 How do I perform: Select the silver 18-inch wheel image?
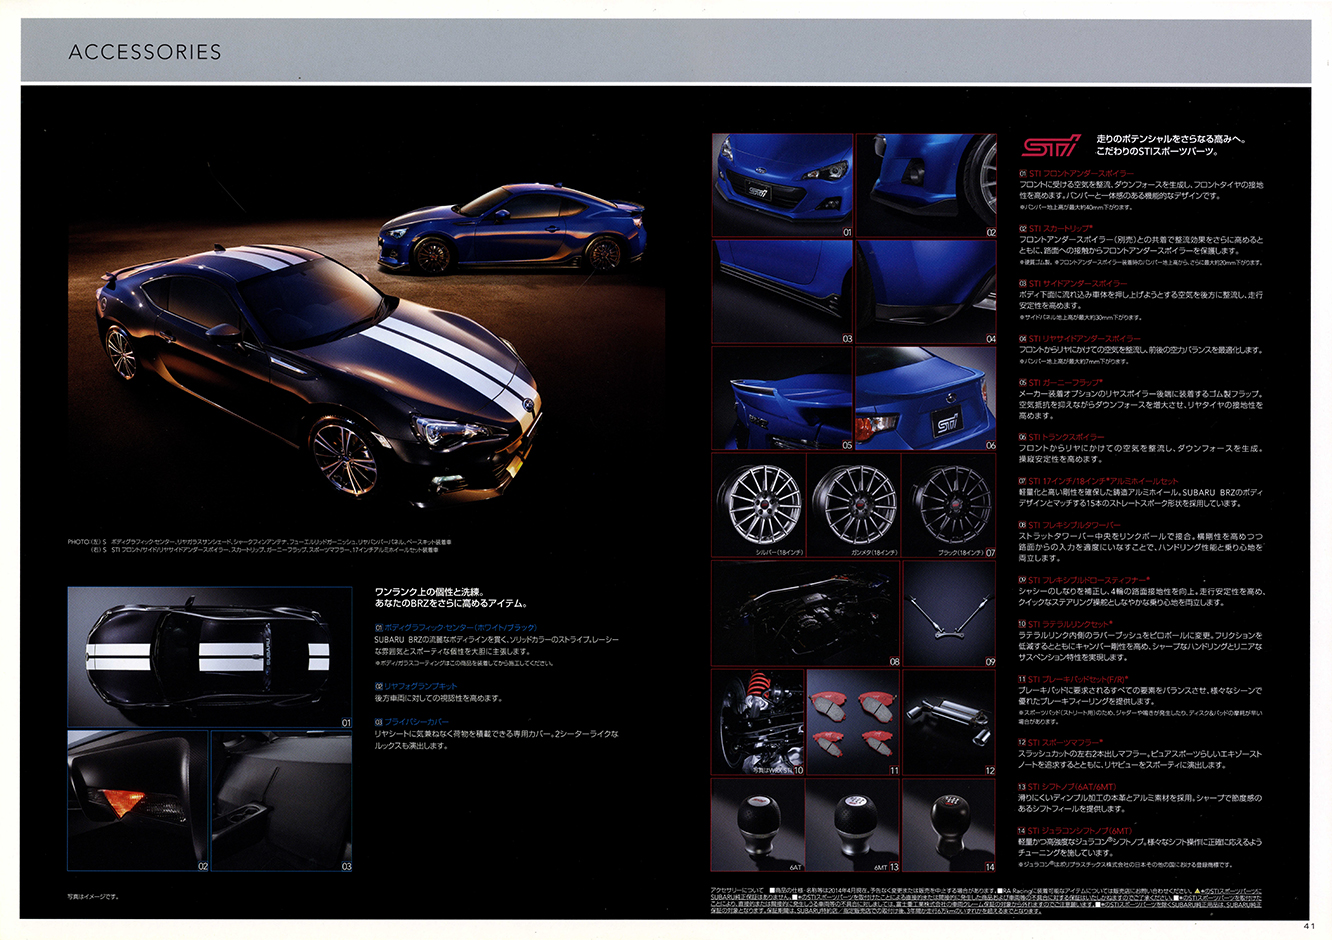(x=759, y=505)
